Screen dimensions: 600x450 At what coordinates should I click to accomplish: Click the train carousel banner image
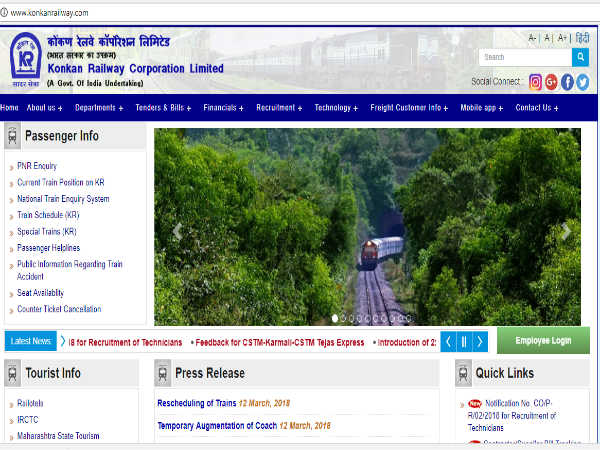[367, 227]
